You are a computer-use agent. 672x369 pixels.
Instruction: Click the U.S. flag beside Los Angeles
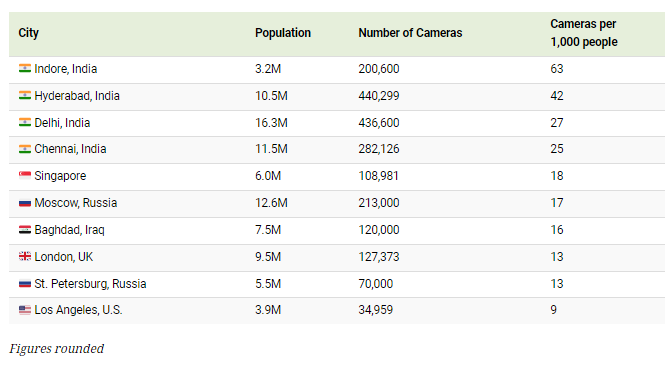(25, 310)
